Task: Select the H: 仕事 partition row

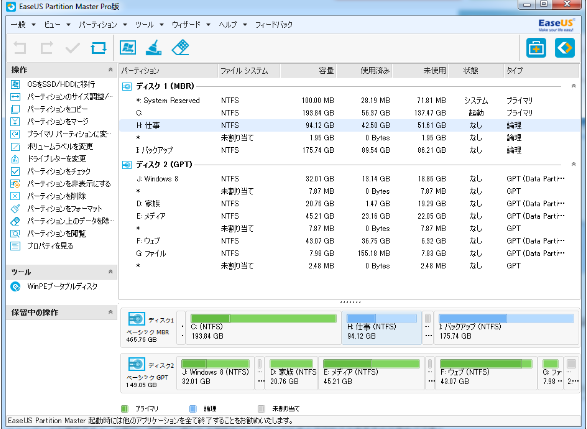Action: [350, 125]
